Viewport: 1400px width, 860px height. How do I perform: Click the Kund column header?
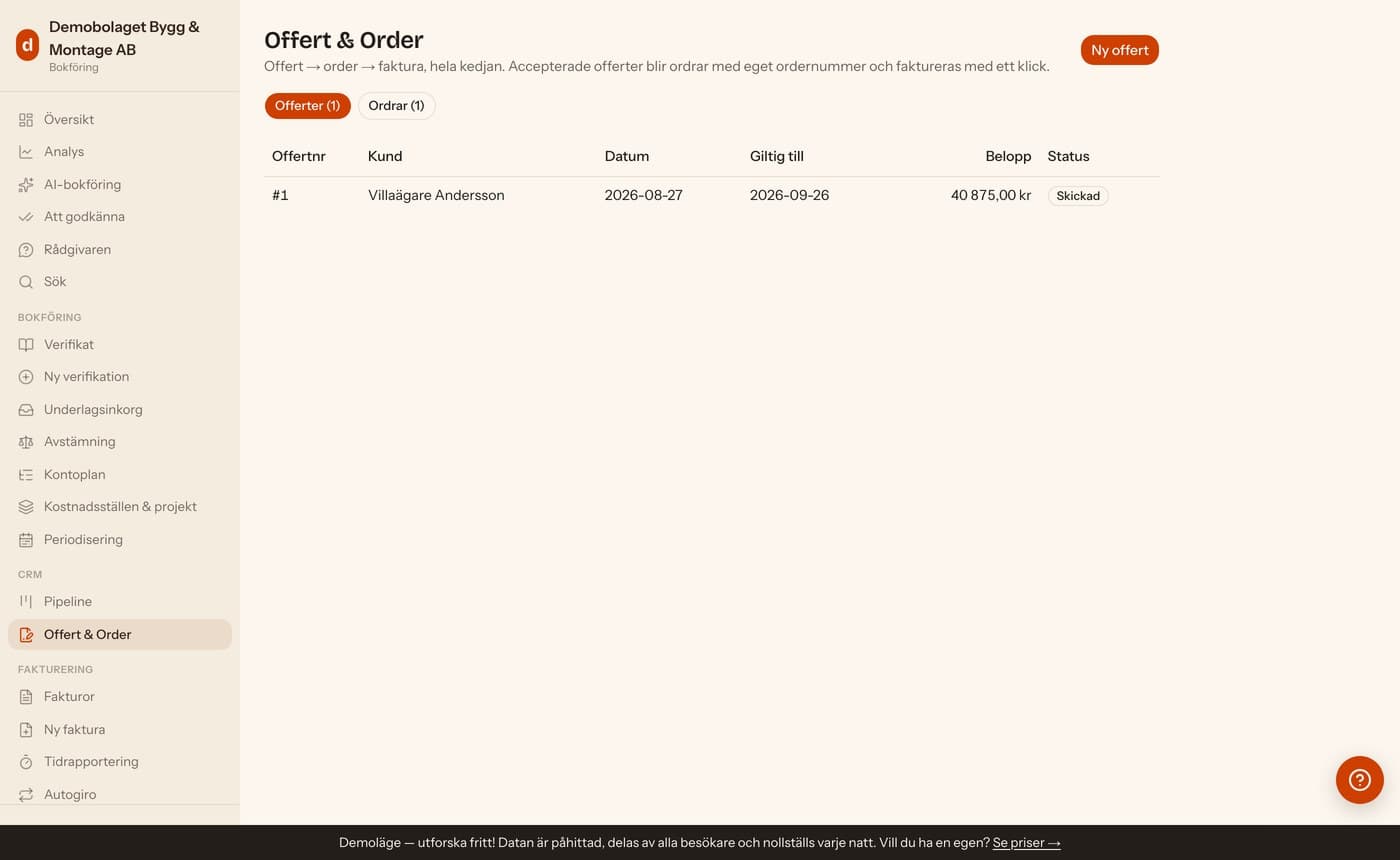coord(385,157)
